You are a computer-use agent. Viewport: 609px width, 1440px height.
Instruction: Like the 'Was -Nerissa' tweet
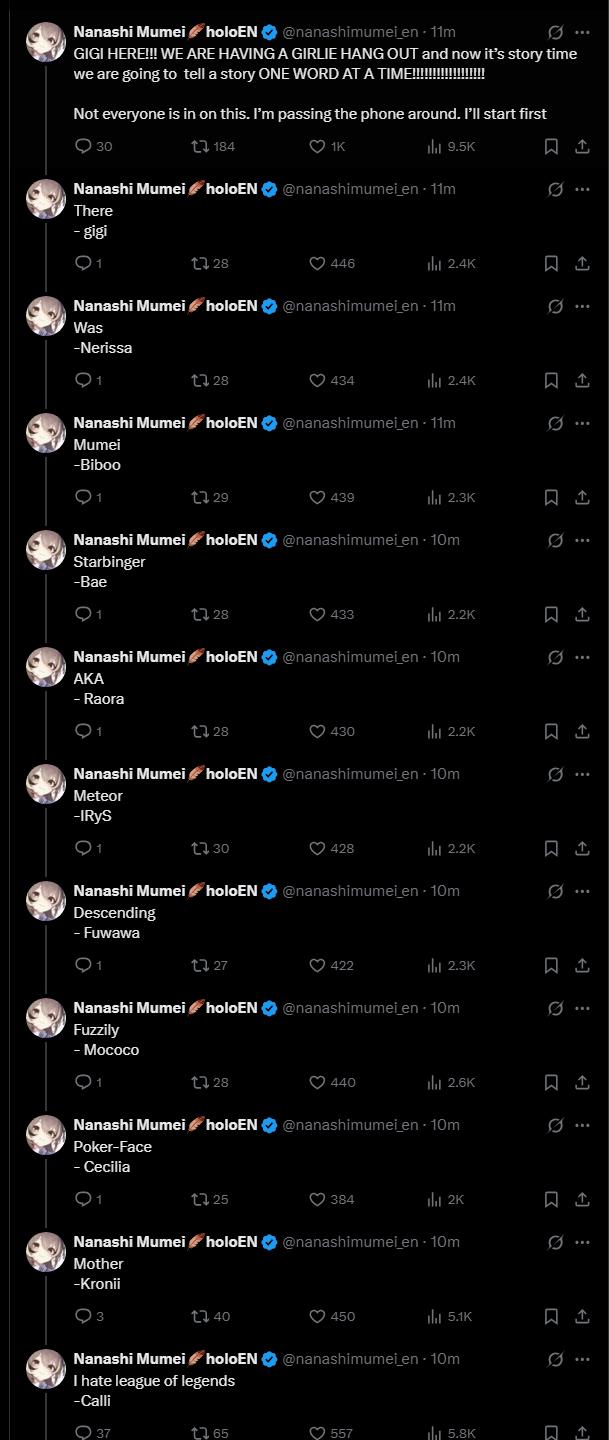click(x=317, y=380)
